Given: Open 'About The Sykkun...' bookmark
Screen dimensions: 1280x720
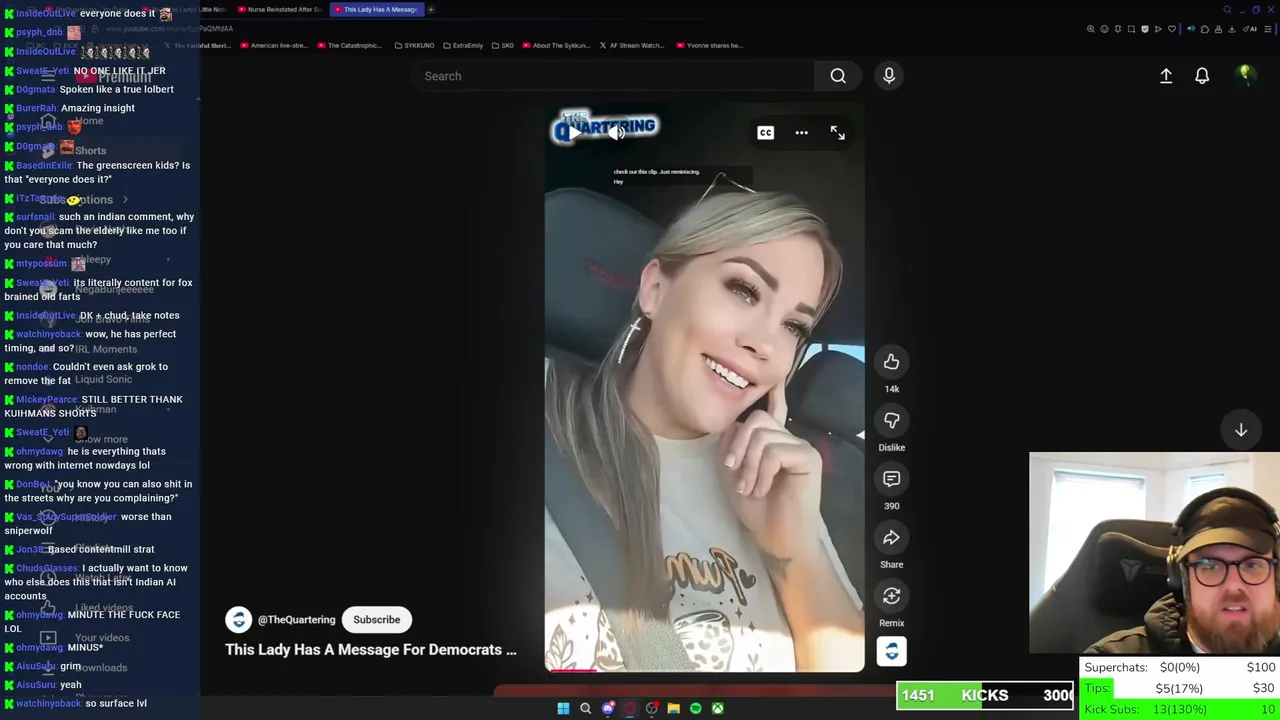Looking at the screenshot, I should click(556, 45).
